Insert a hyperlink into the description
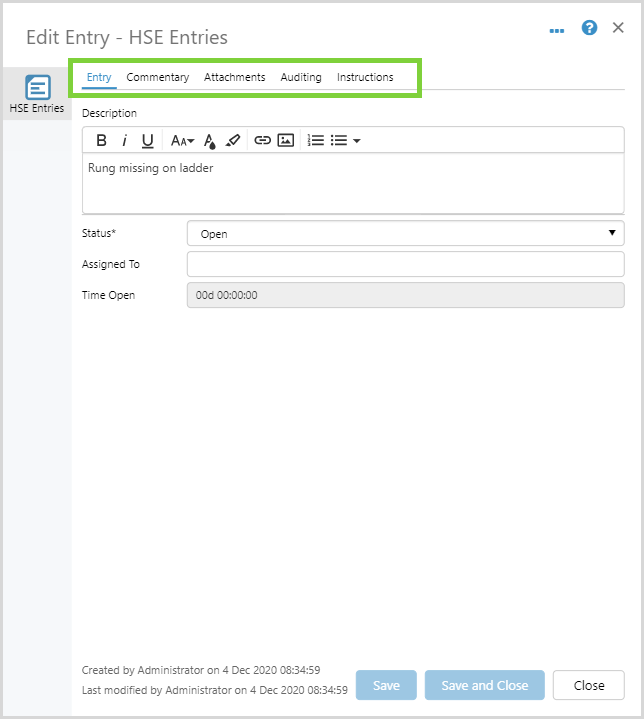 click(x=262, y=141)
